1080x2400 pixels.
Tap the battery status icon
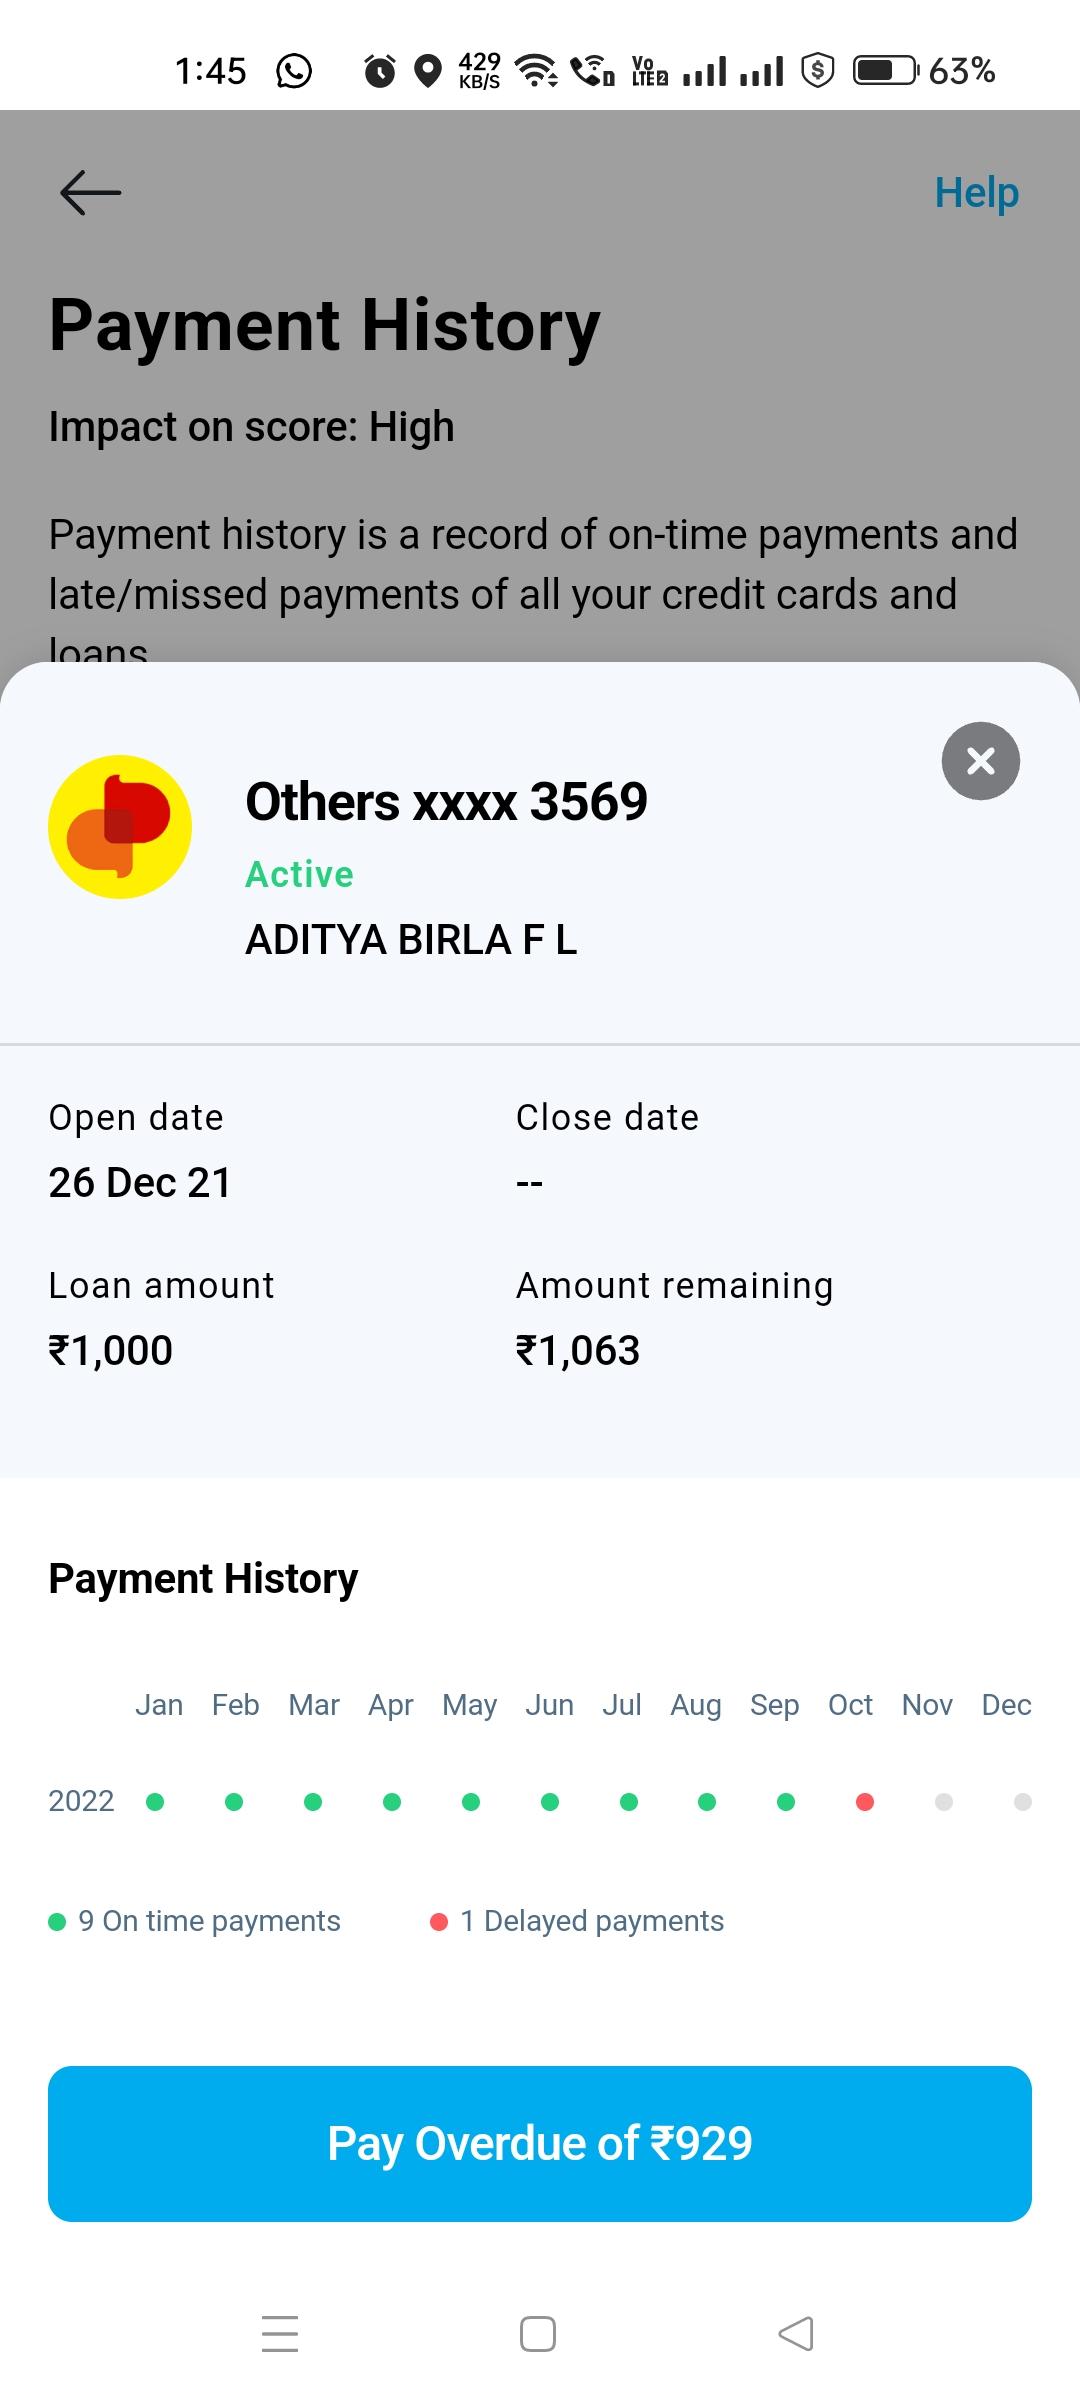(885, 71)
